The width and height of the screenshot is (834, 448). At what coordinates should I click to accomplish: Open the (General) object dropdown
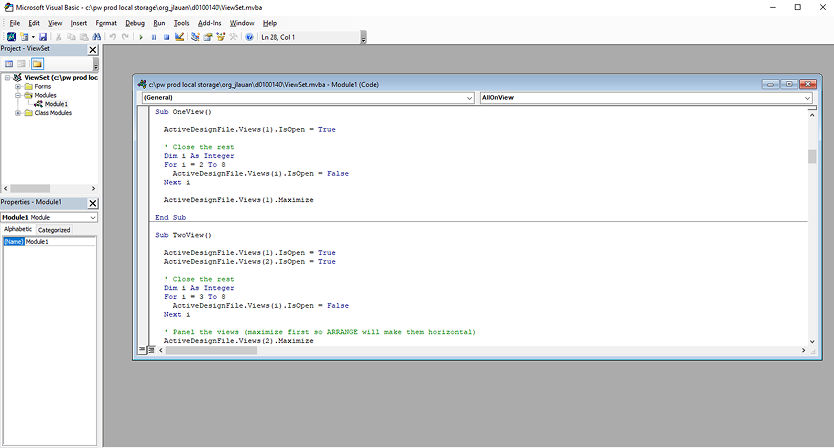pyautogui.click(x=469, y=98)
